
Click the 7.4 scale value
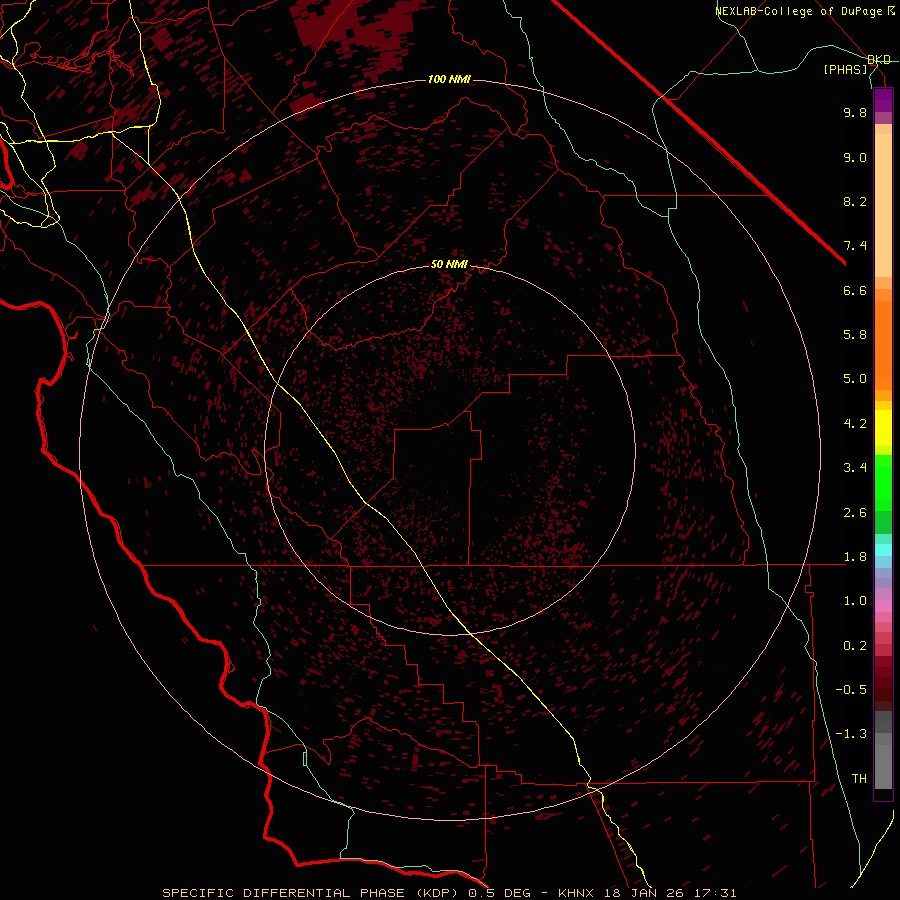[x=855, y=246]
